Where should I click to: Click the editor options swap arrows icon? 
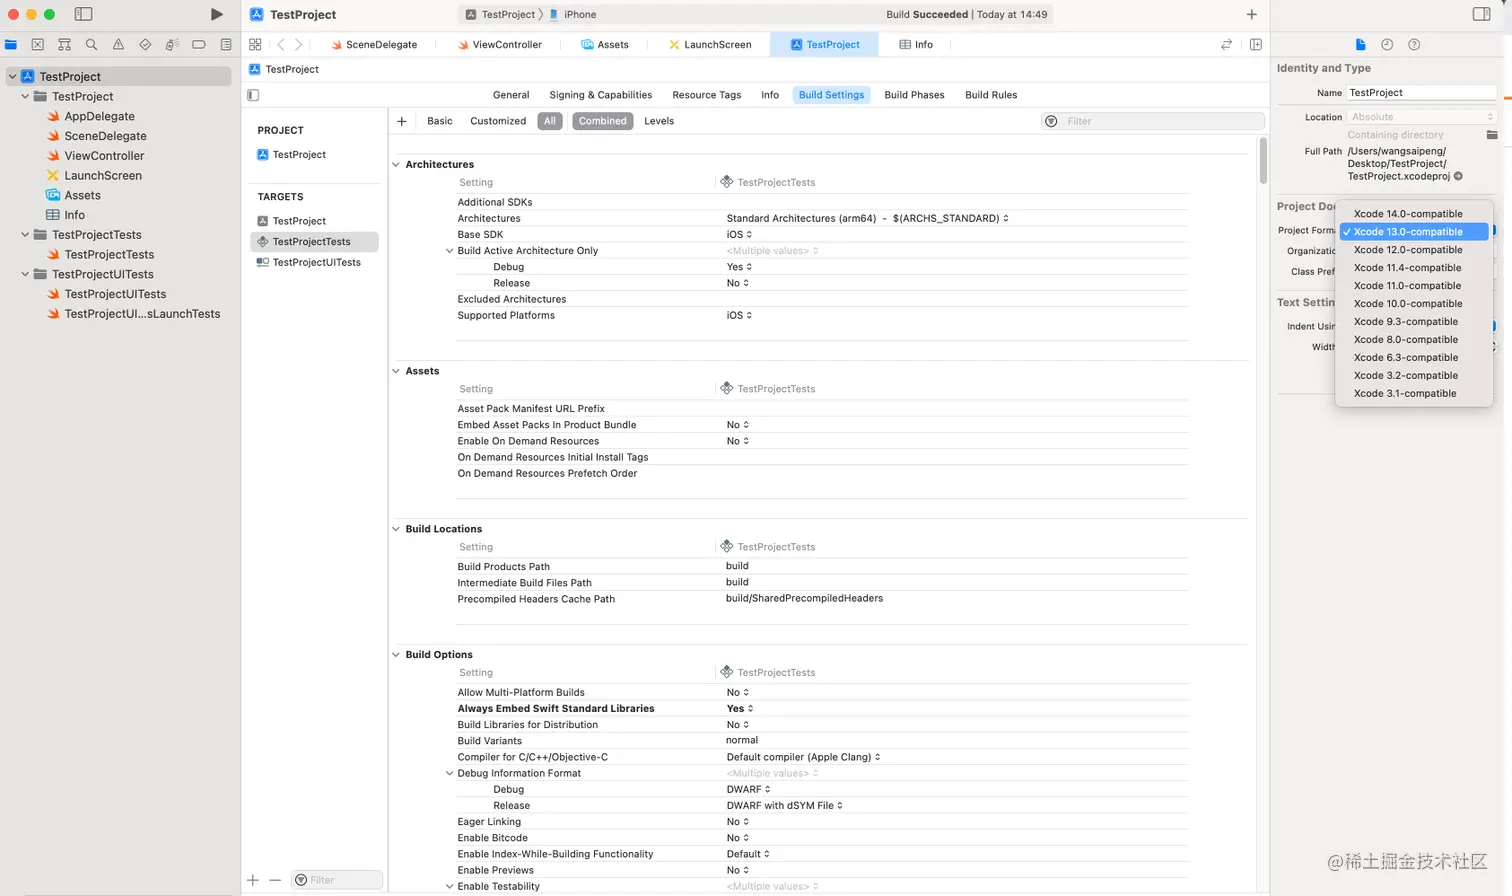coord(1226,44)
